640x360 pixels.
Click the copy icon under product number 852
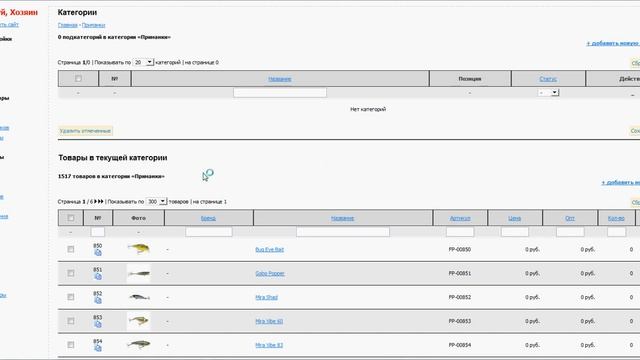(98, 301)
